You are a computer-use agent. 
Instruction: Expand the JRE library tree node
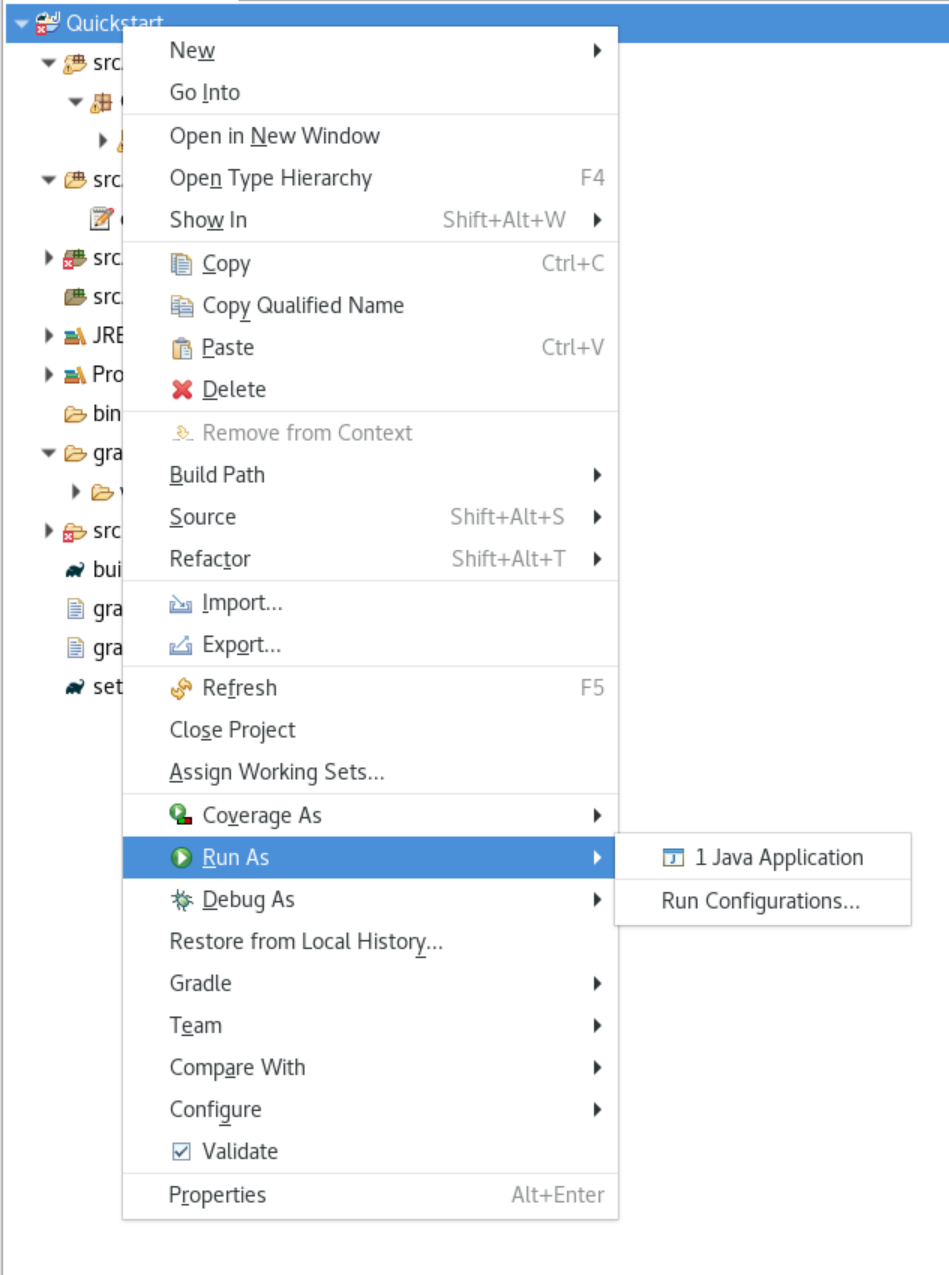click(x=48, y=336)
